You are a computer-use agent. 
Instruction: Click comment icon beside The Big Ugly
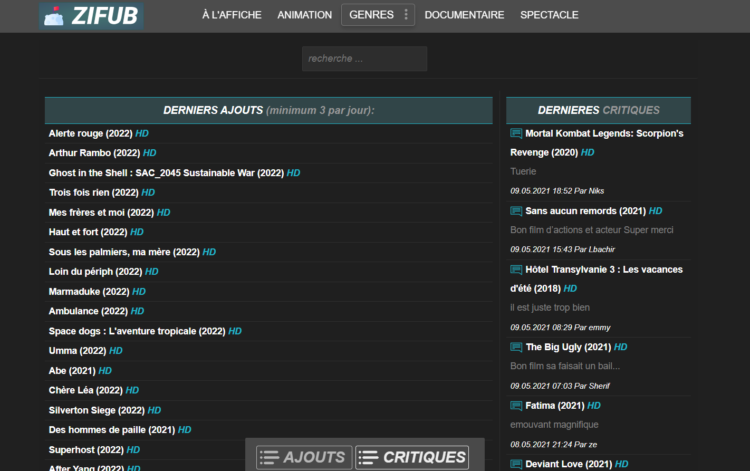click(516, 347)
